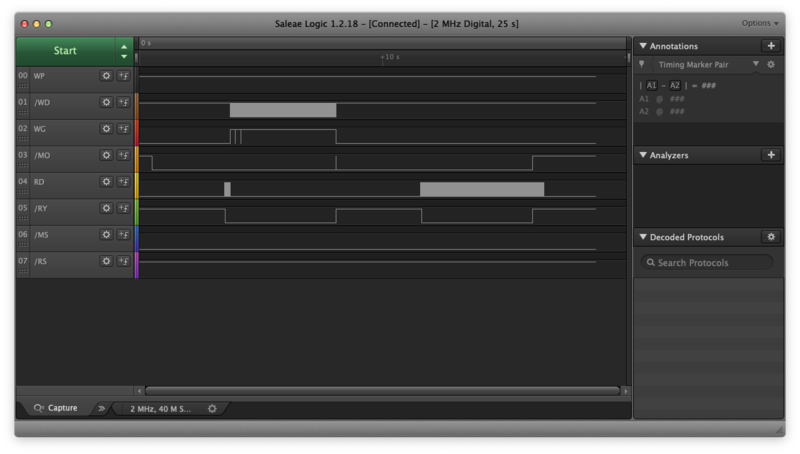This screenshot has height=454, width=800.
Task: Collapse the Annotations panel triangle
Action: 643,46
